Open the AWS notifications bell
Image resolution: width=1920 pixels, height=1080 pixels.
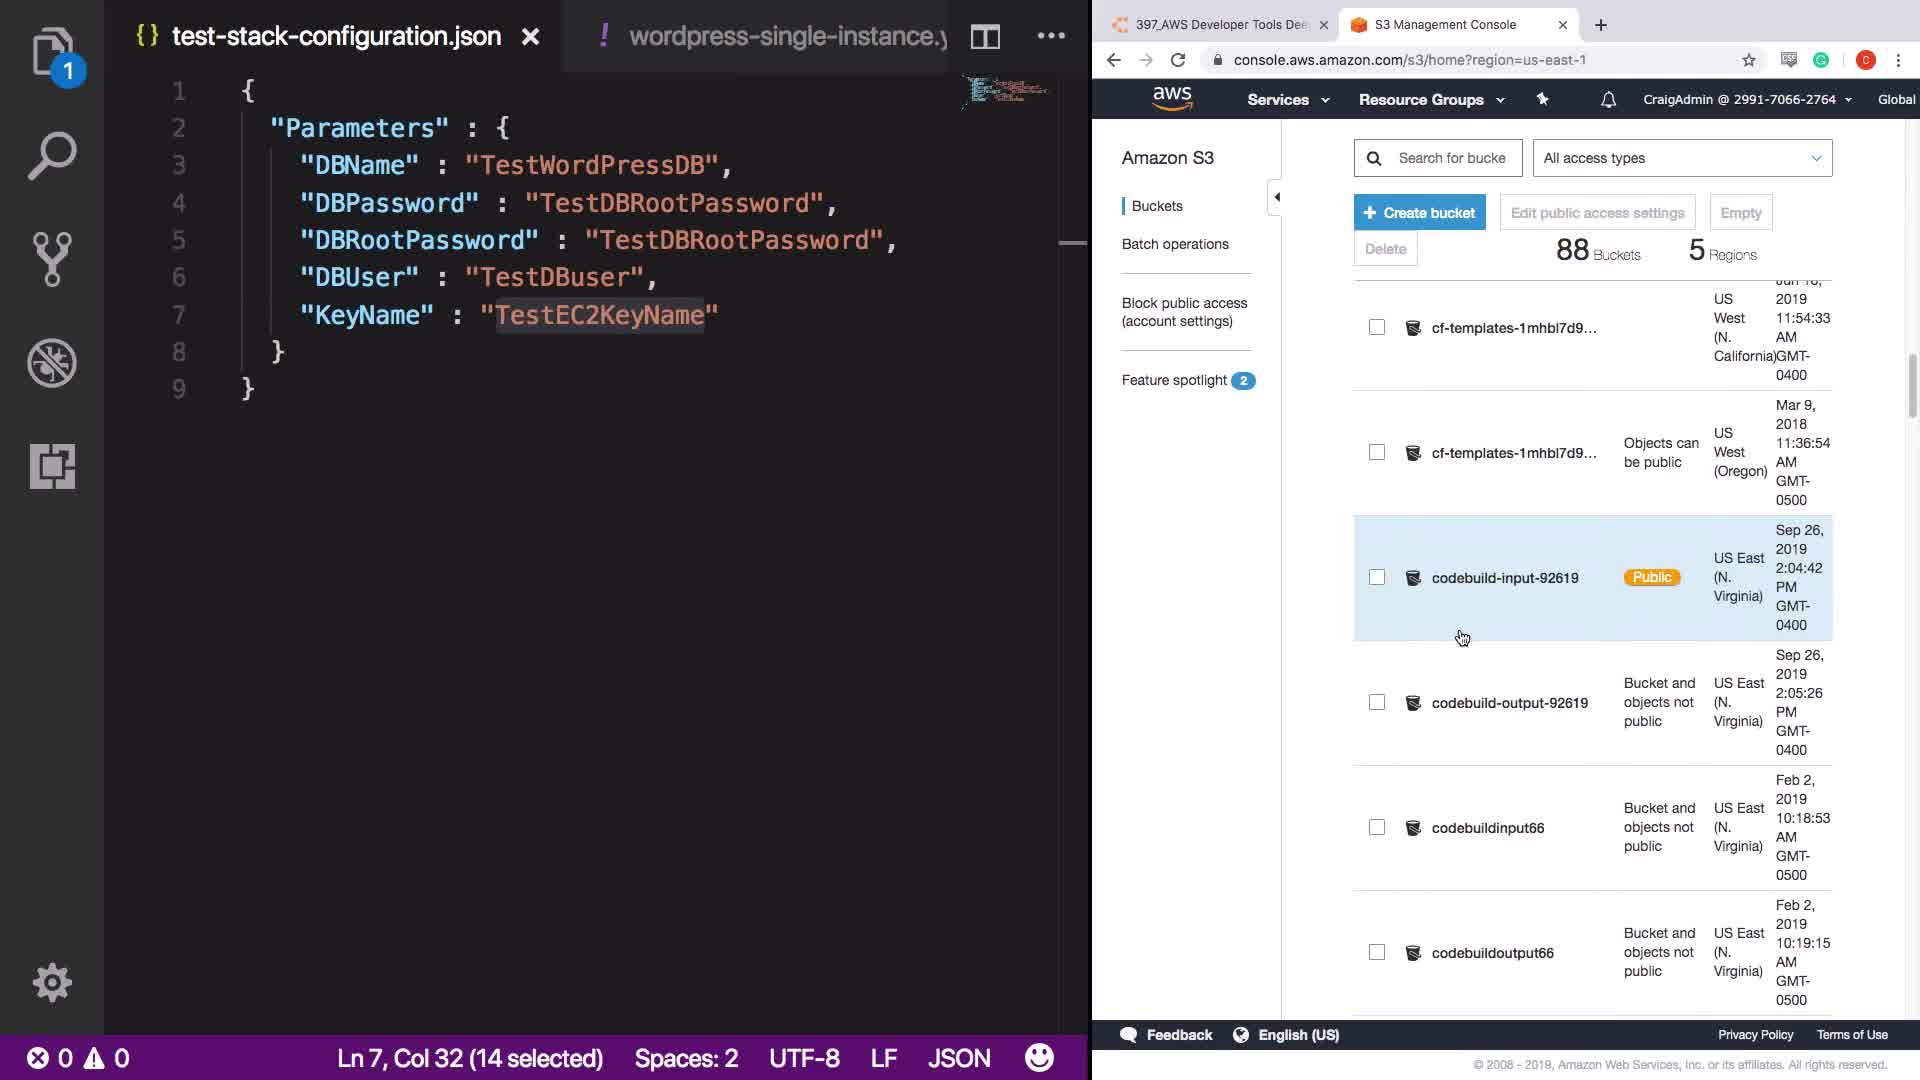(x=1608, y=100)
